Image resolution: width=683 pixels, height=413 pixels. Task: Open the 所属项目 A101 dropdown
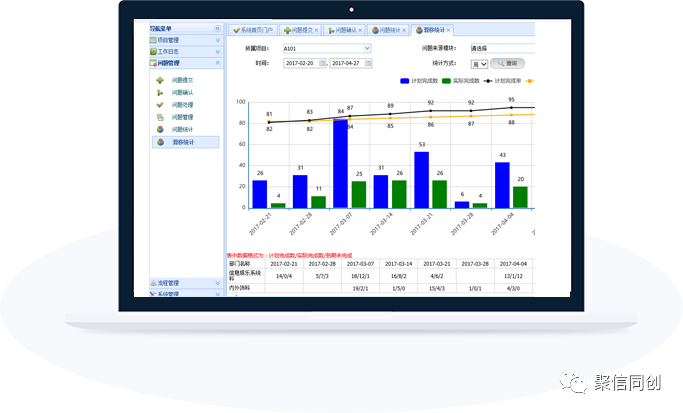point(367,48)
